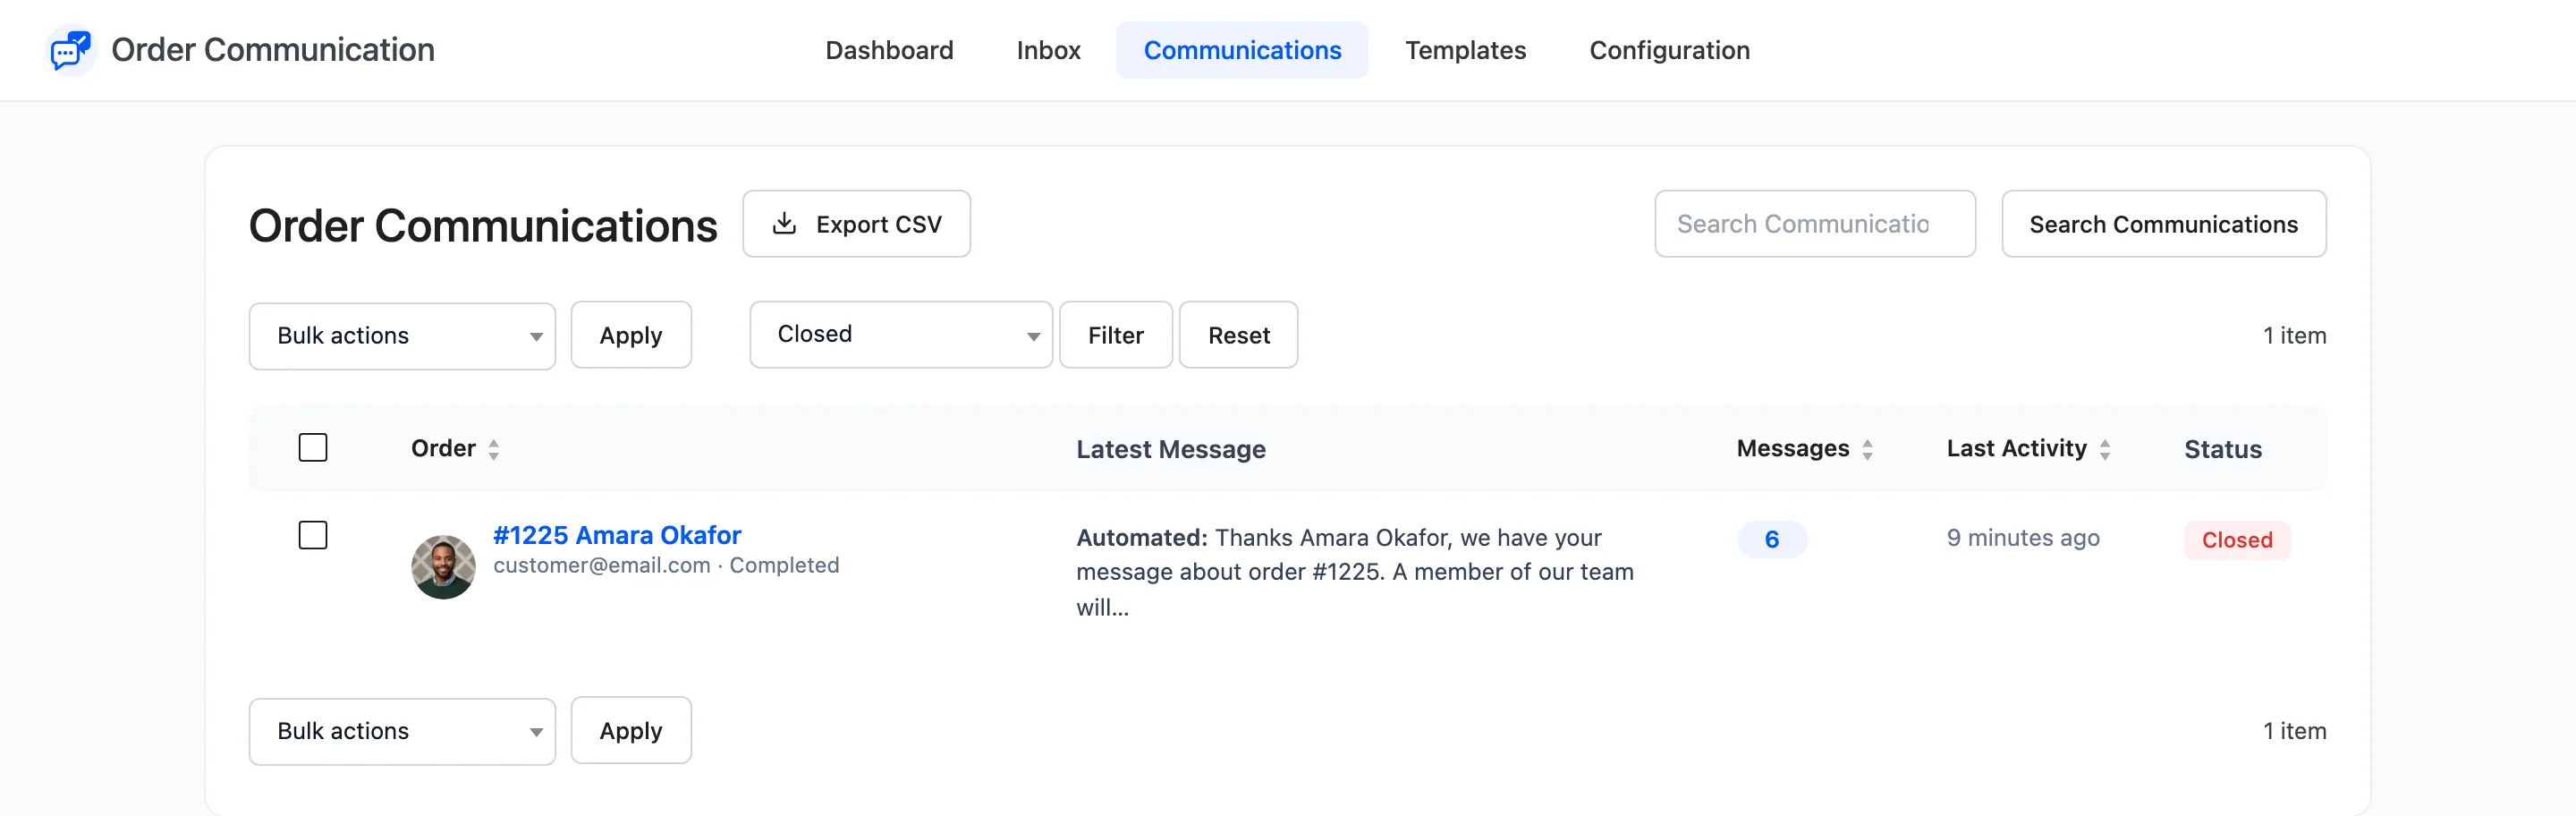
Task: Sort by Order column arrows icon
Action: [x=493, y=450]
